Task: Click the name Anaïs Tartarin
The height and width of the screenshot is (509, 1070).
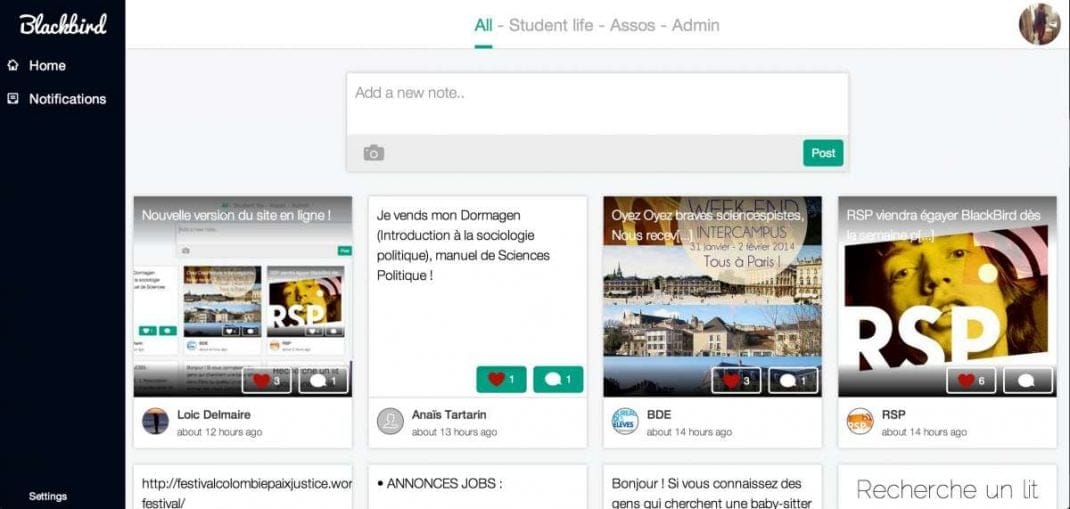Action: tap(449, 414)
